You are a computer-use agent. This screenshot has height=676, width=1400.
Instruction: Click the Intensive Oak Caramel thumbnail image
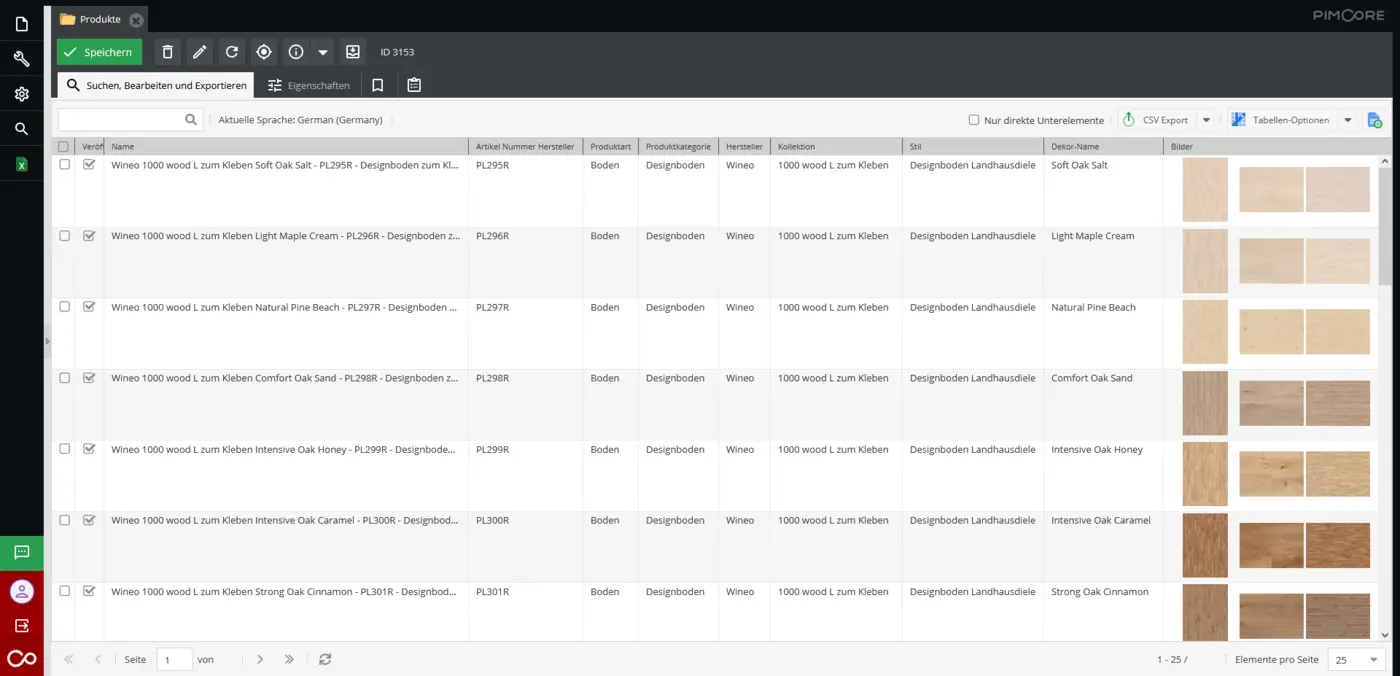click(1205, 545)
